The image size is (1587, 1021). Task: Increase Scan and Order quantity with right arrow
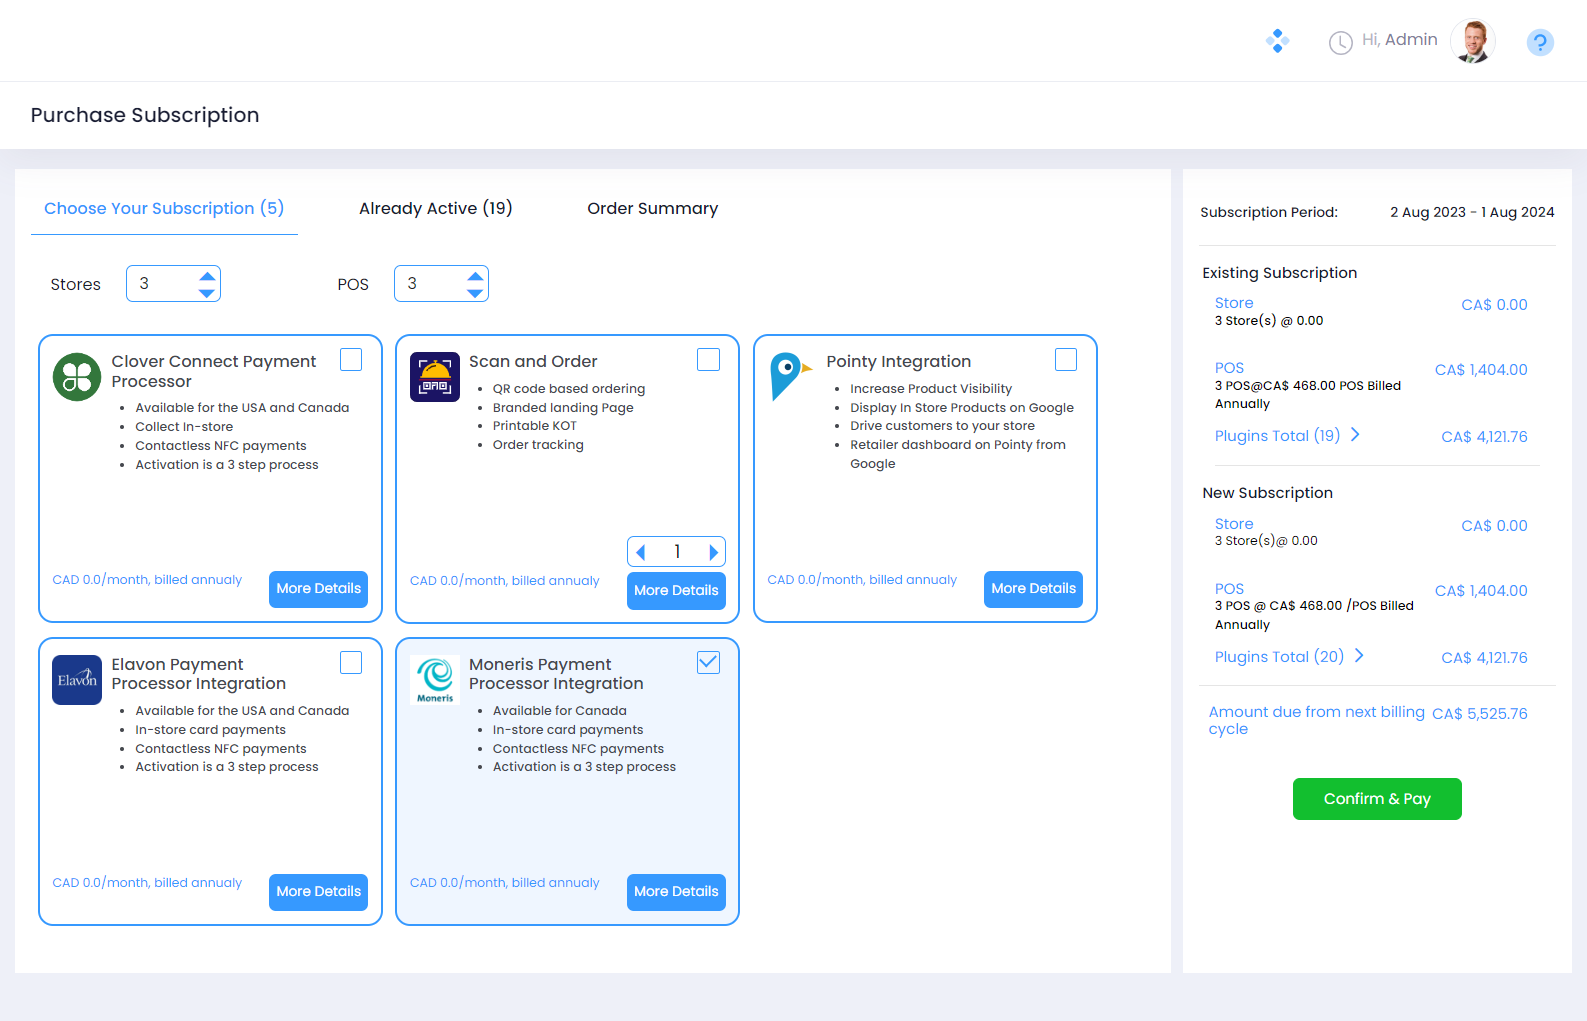[713, 552]
